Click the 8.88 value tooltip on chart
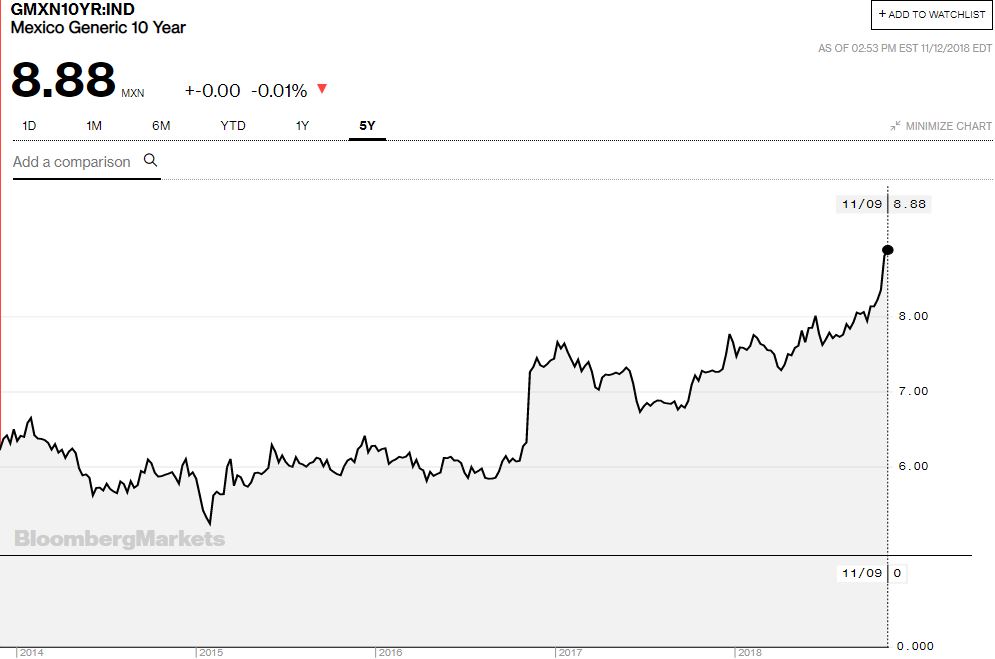995x659 pixels. (x=909, y=204)
